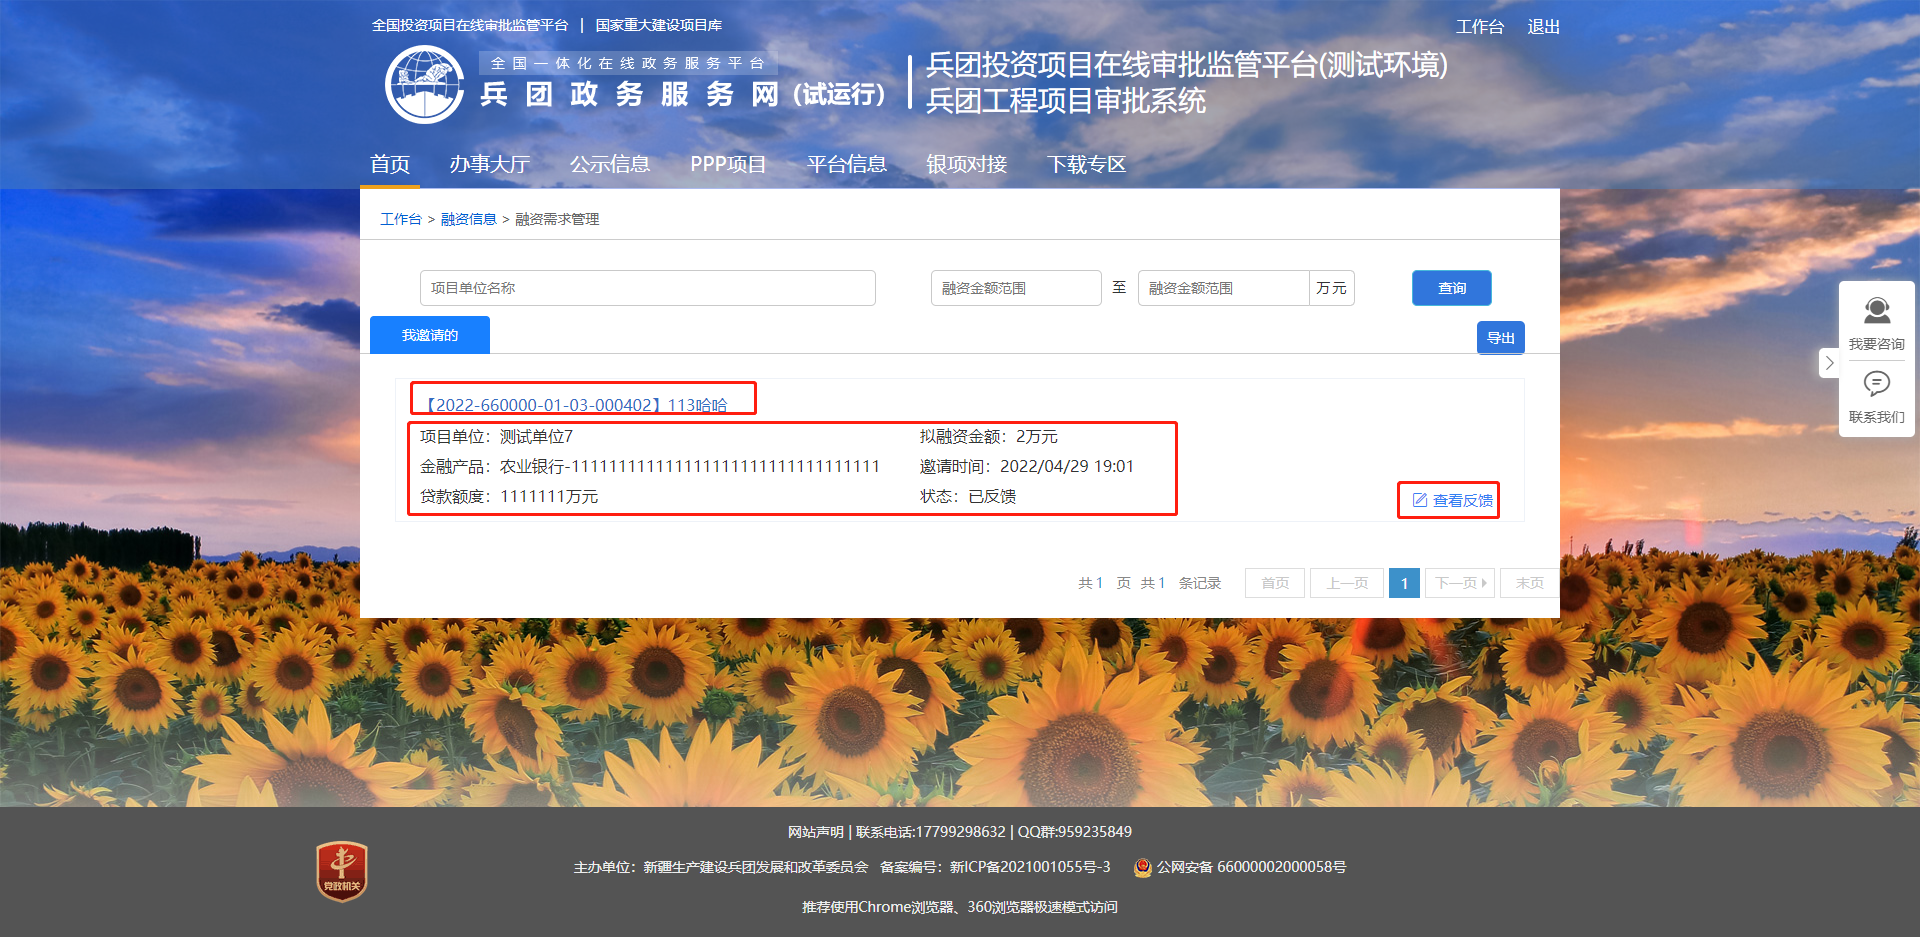
Task: Open project link 2022-660000-01-03-000402
Action: pyautogui.click(x=577, y=405)
